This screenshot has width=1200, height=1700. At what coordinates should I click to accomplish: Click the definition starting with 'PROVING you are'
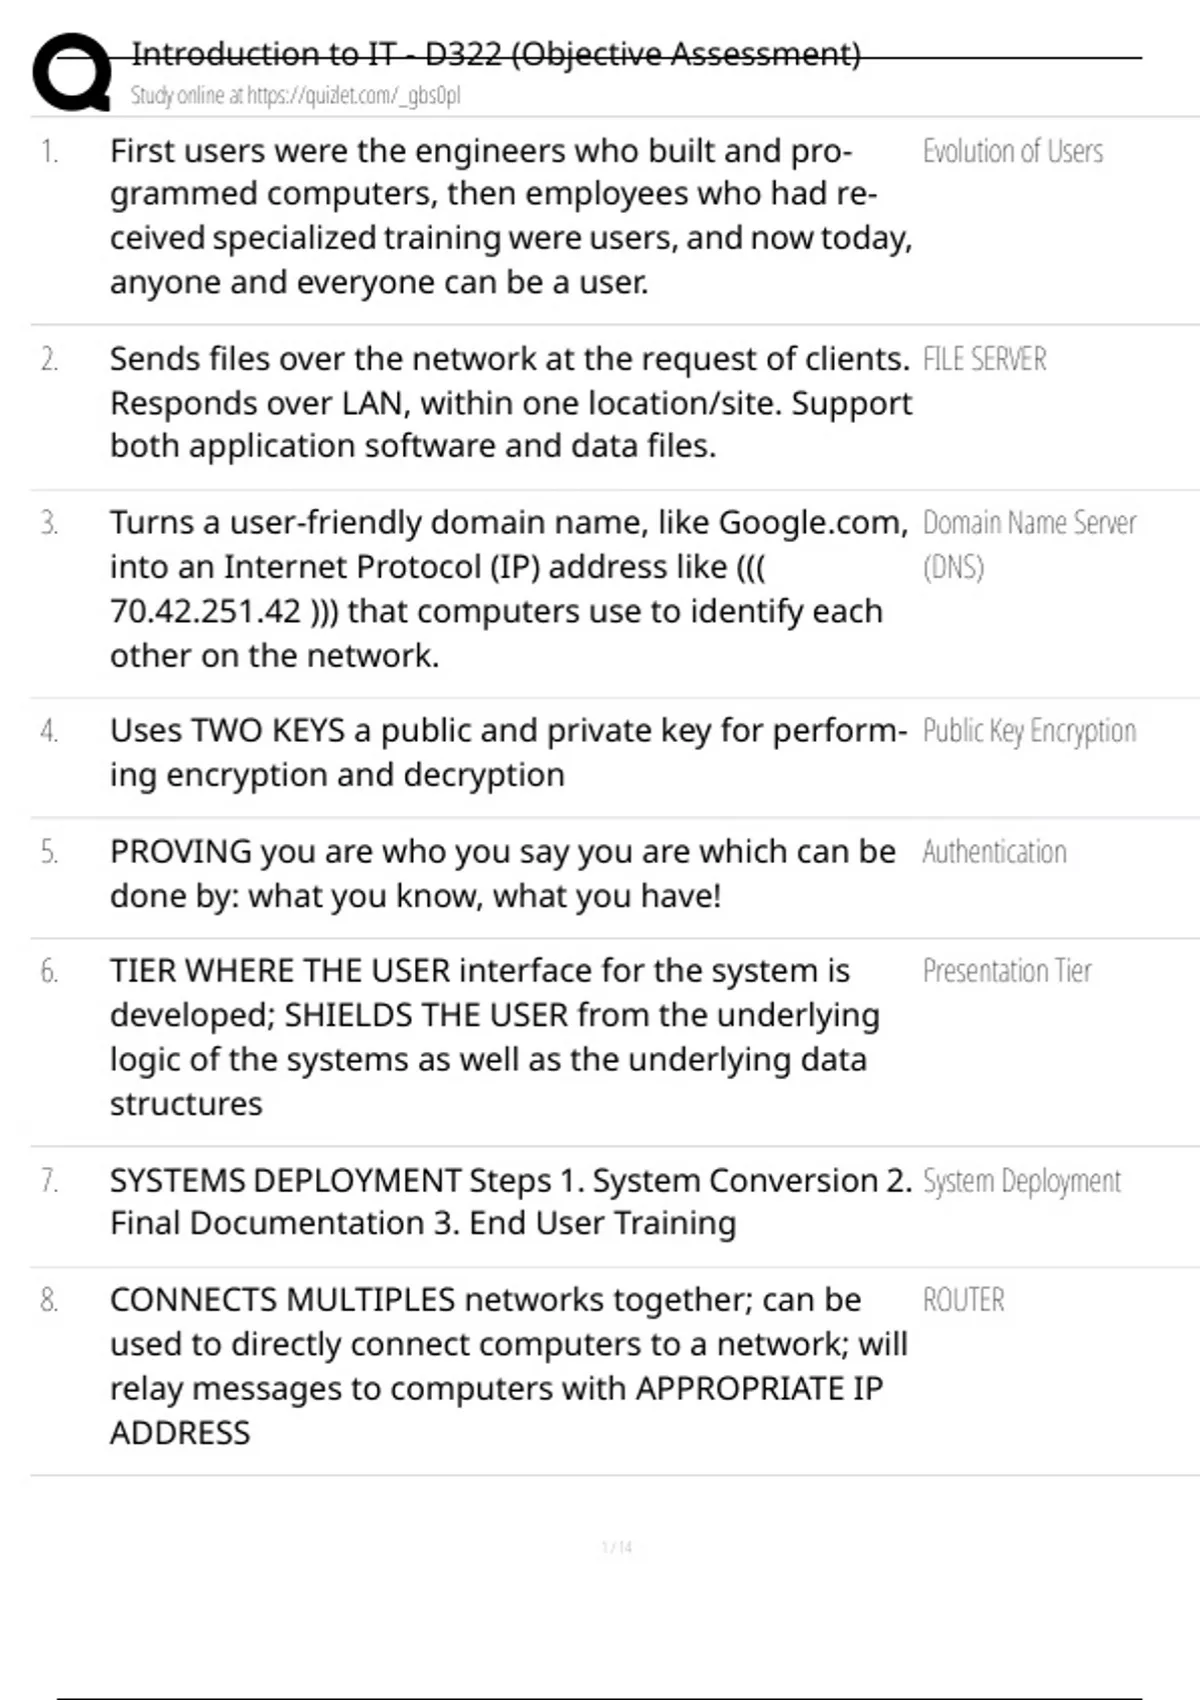(502, 873)
